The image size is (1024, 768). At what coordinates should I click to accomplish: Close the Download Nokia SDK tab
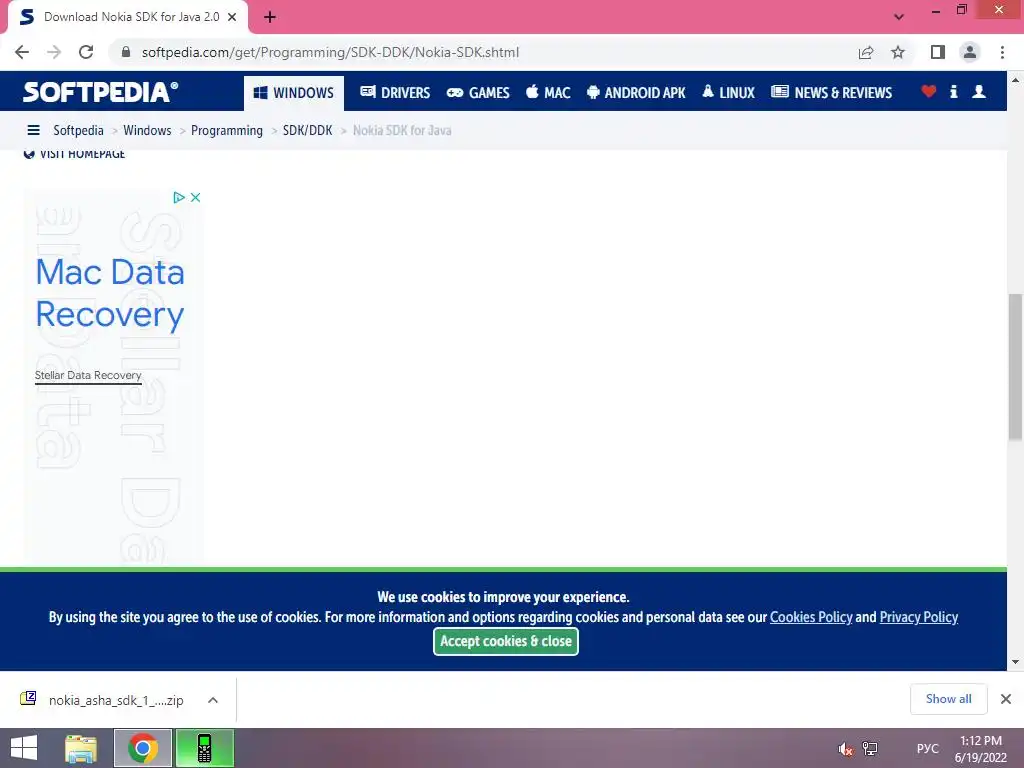tap(232, 17)
